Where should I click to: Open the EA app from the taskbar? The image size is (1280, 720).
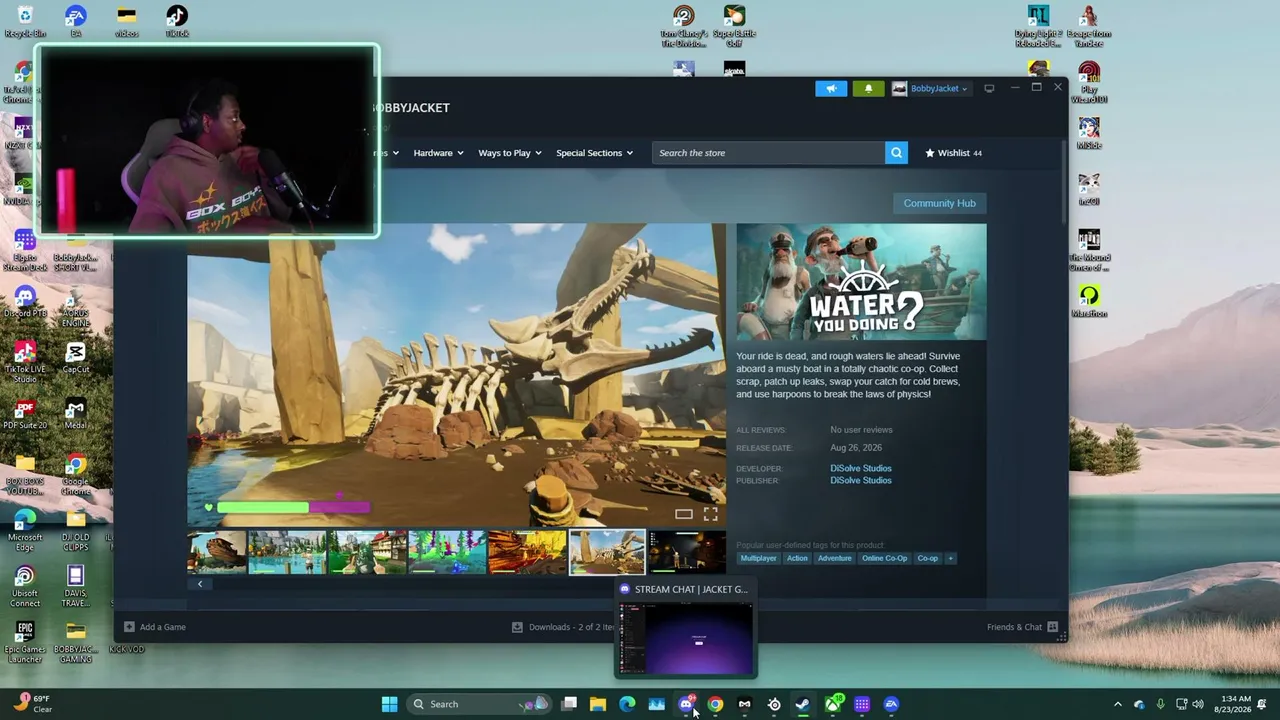(891, 704)
